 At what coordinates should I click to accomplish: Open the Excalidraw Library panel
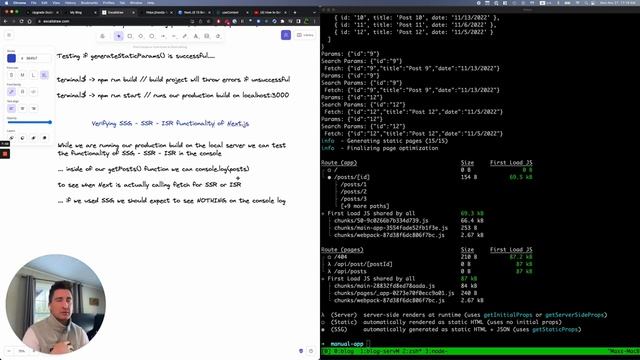[x=305, y=35]
